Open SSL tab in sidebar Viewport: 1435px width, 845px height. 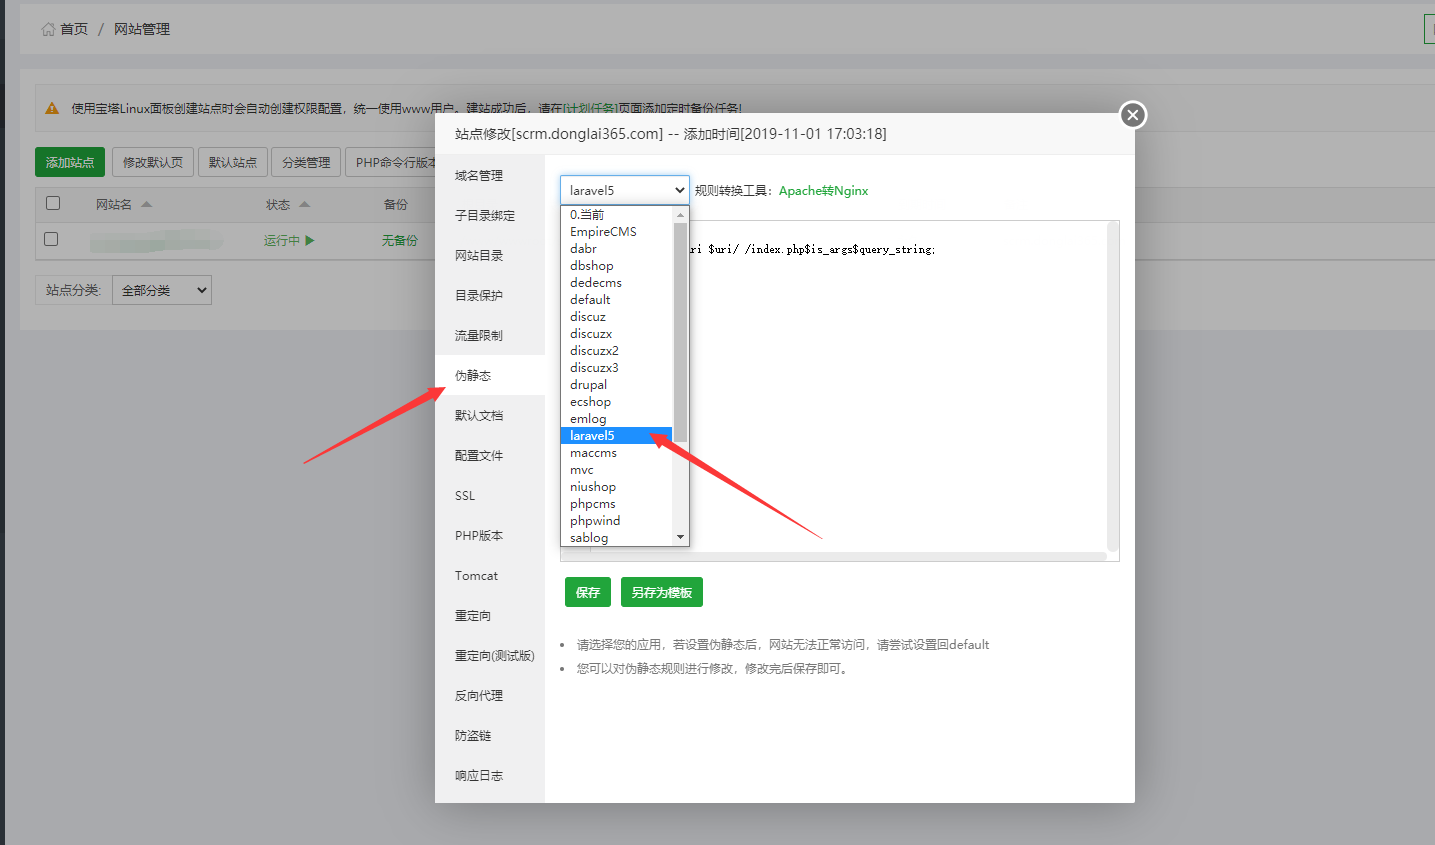pos(490,496)
